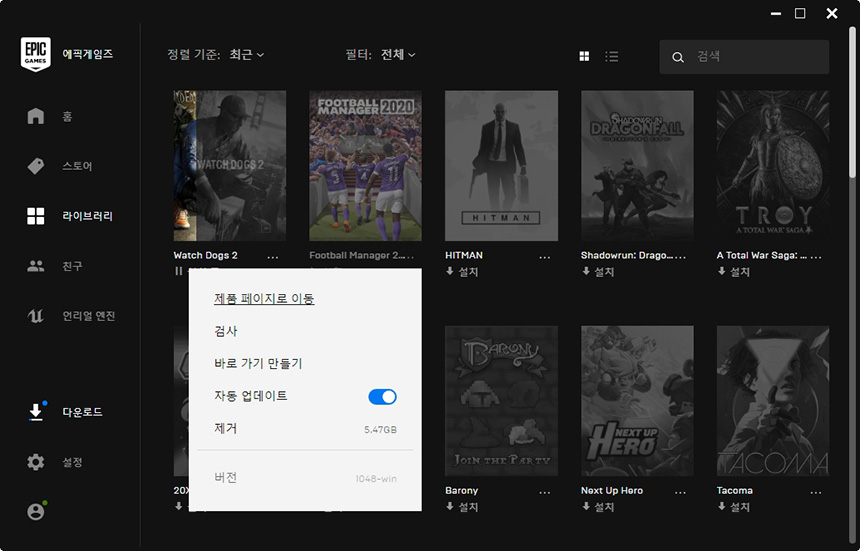Open the 스토어 store tag icon
The image size is (860, 551).
(36, 166)
